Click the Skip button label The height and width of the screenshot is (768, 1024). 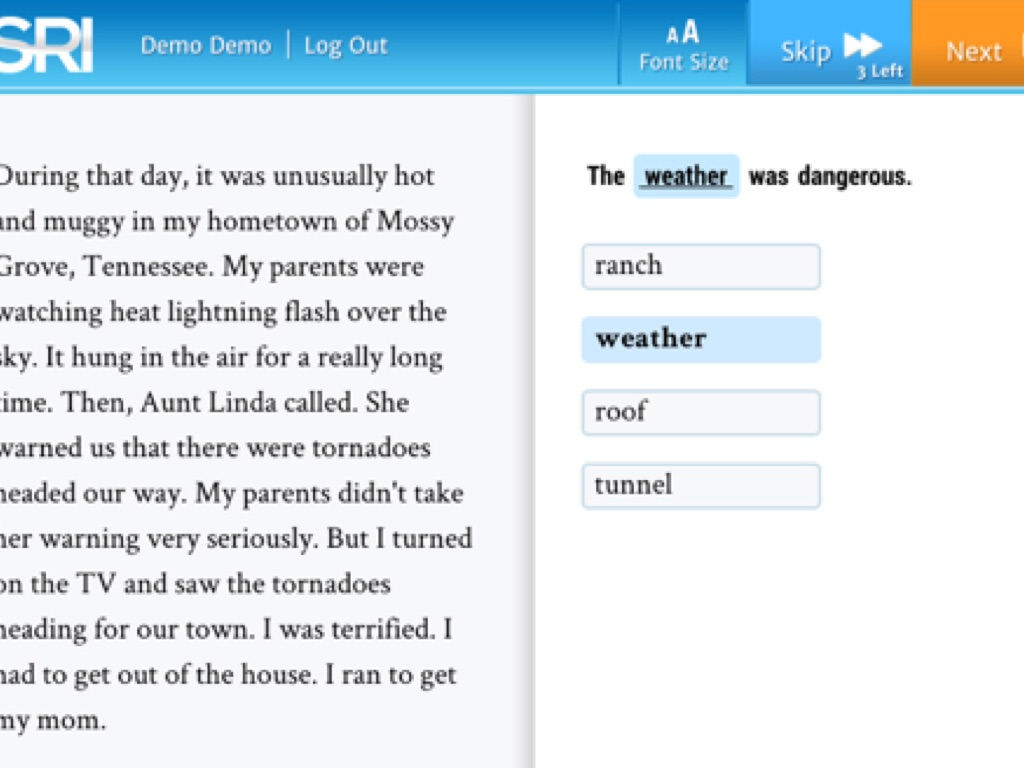[806, 51]
